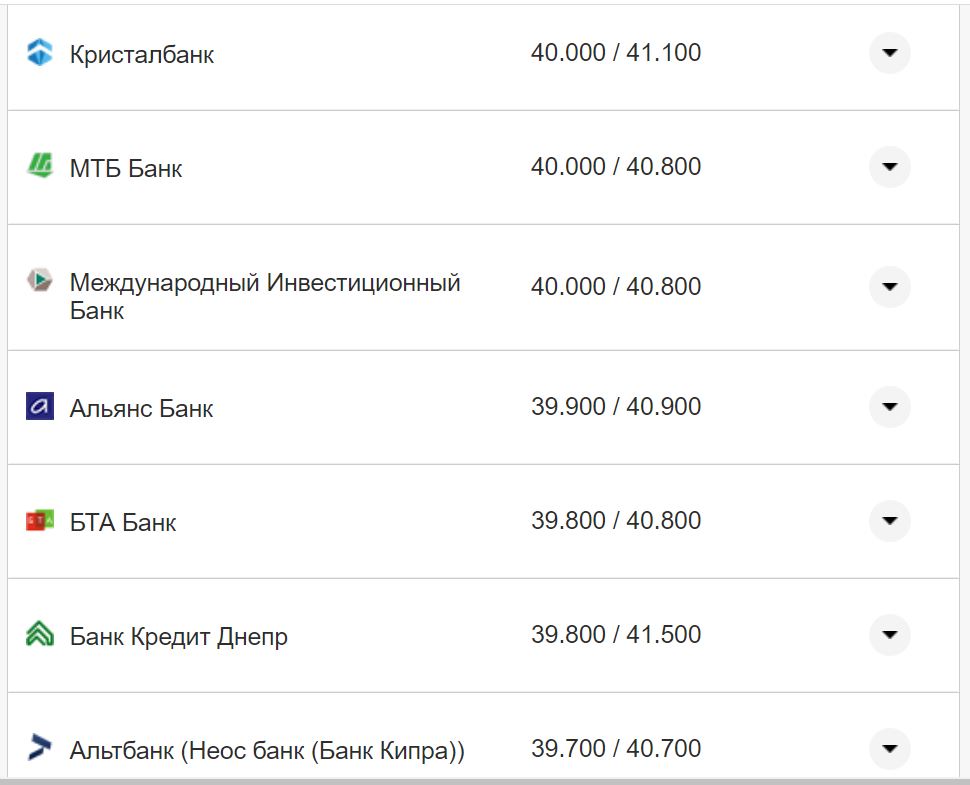Expand Международный Инвестиционный Банк row arrow
The image size is (970, 785).
tap(889, 287)
